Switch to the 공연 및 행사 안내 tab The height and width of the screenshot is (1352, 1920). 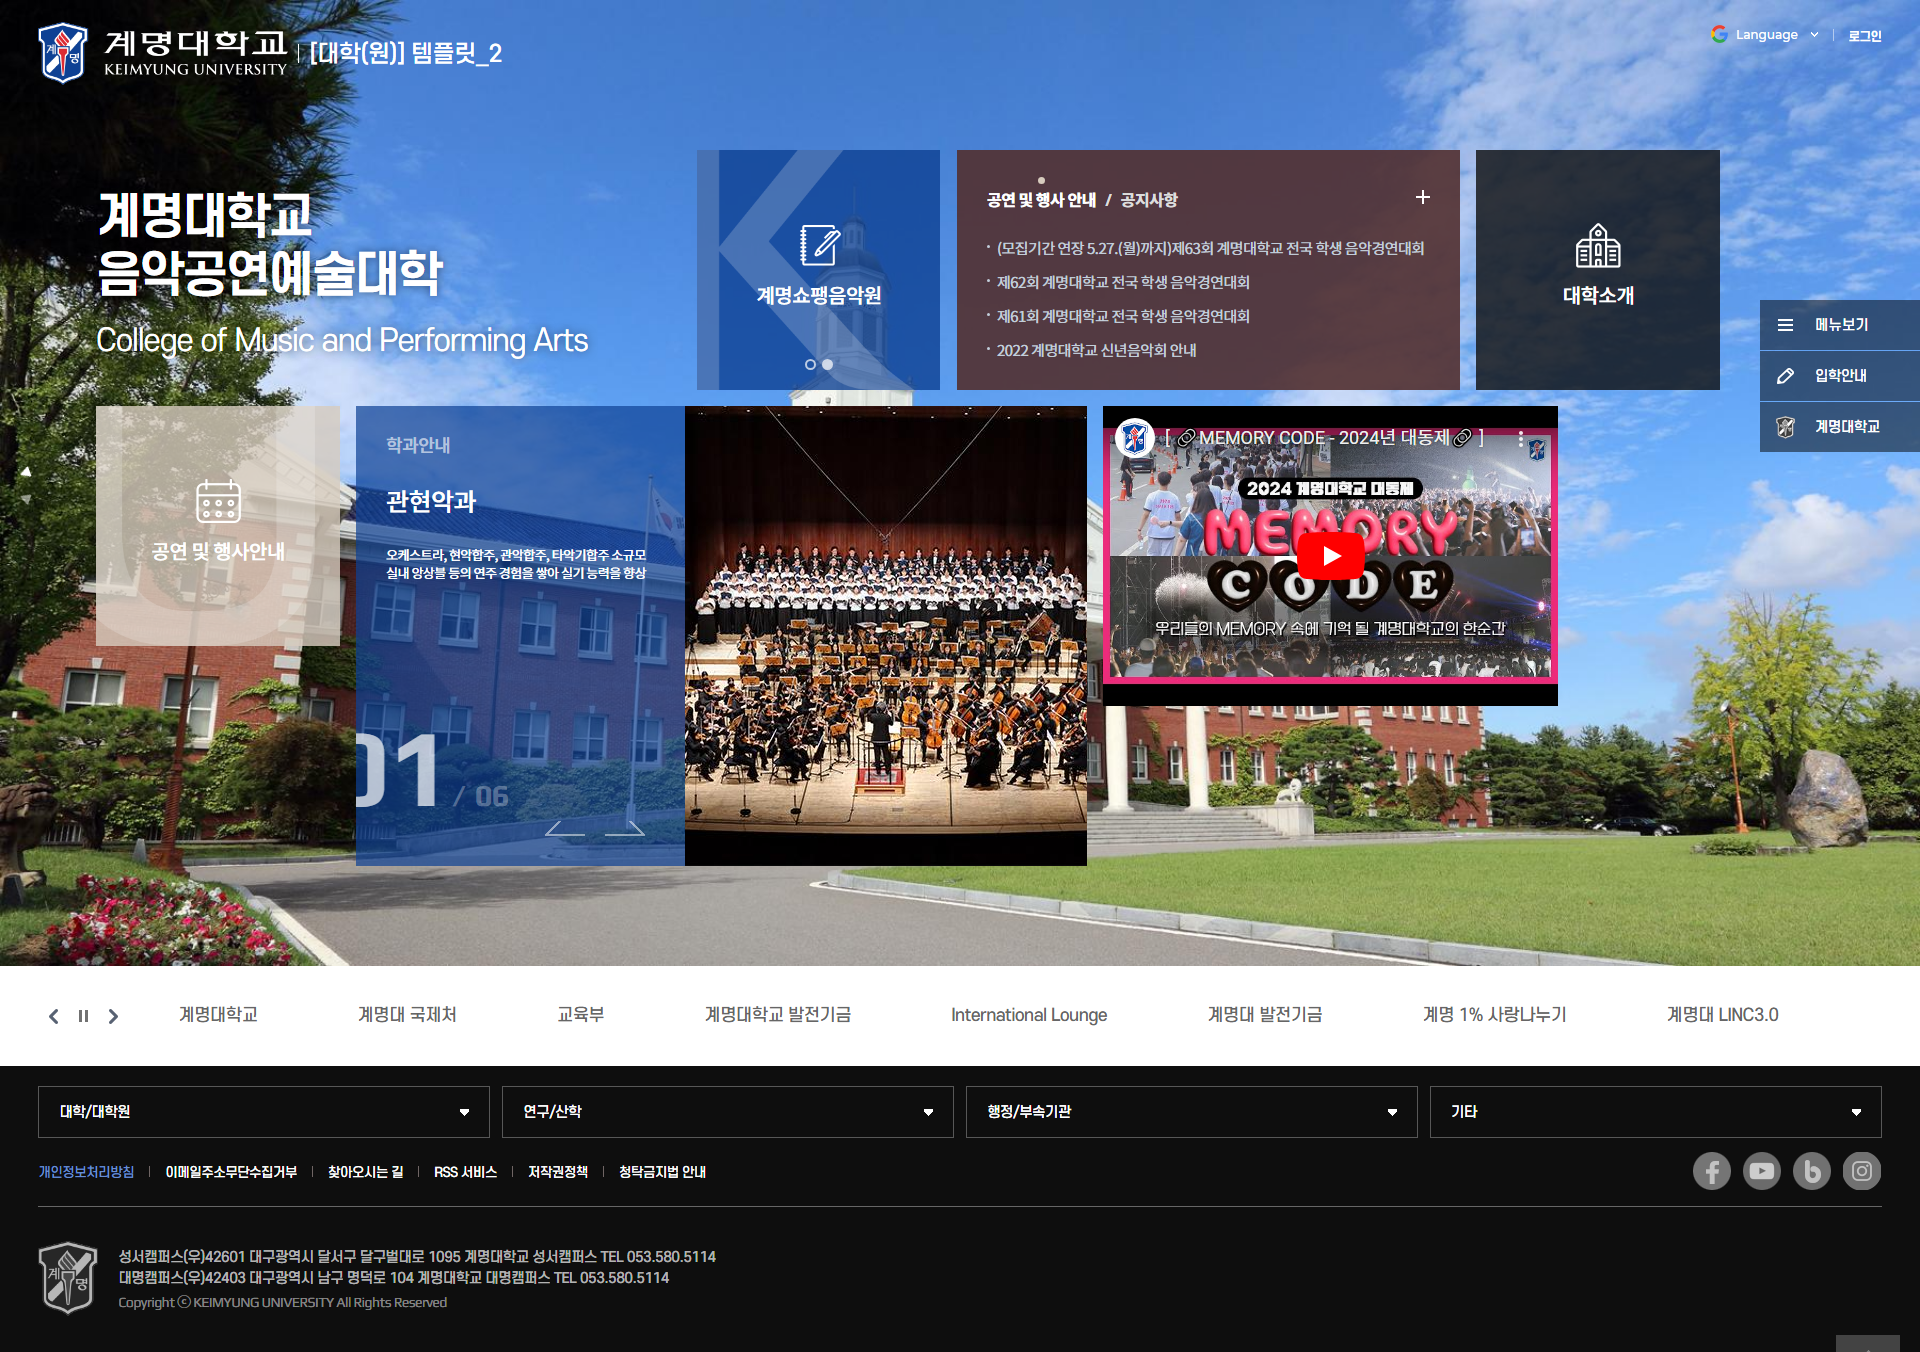[1041, 200]
